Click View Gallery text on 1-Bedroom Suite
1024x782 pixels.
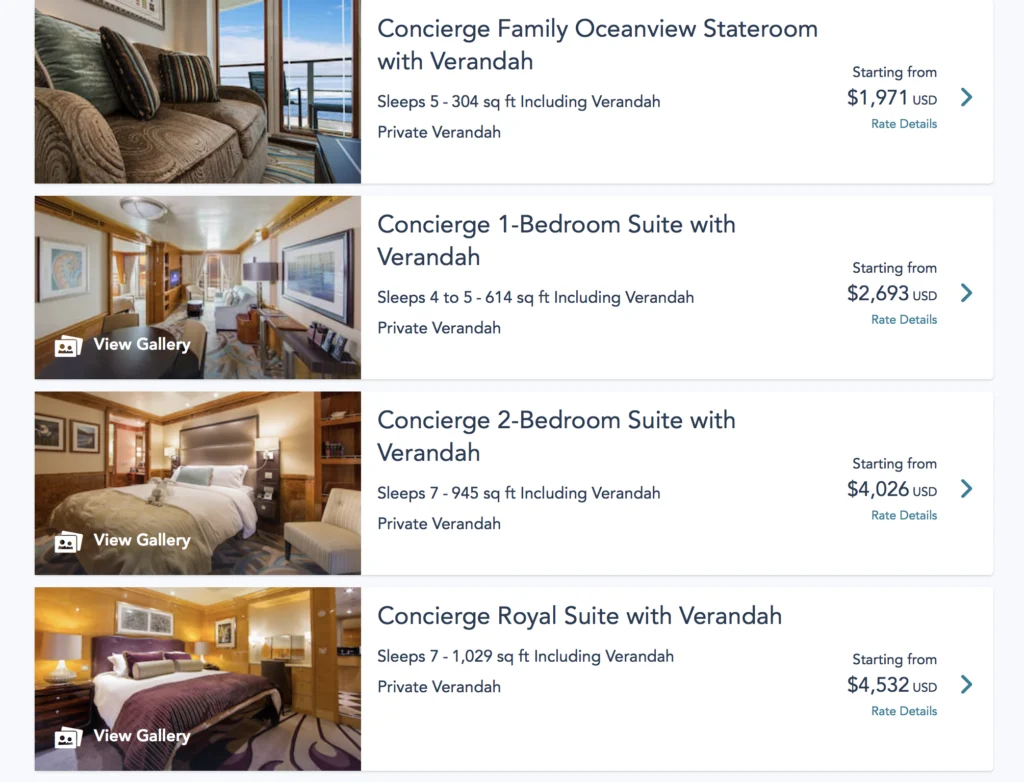(x=142, y=345)
